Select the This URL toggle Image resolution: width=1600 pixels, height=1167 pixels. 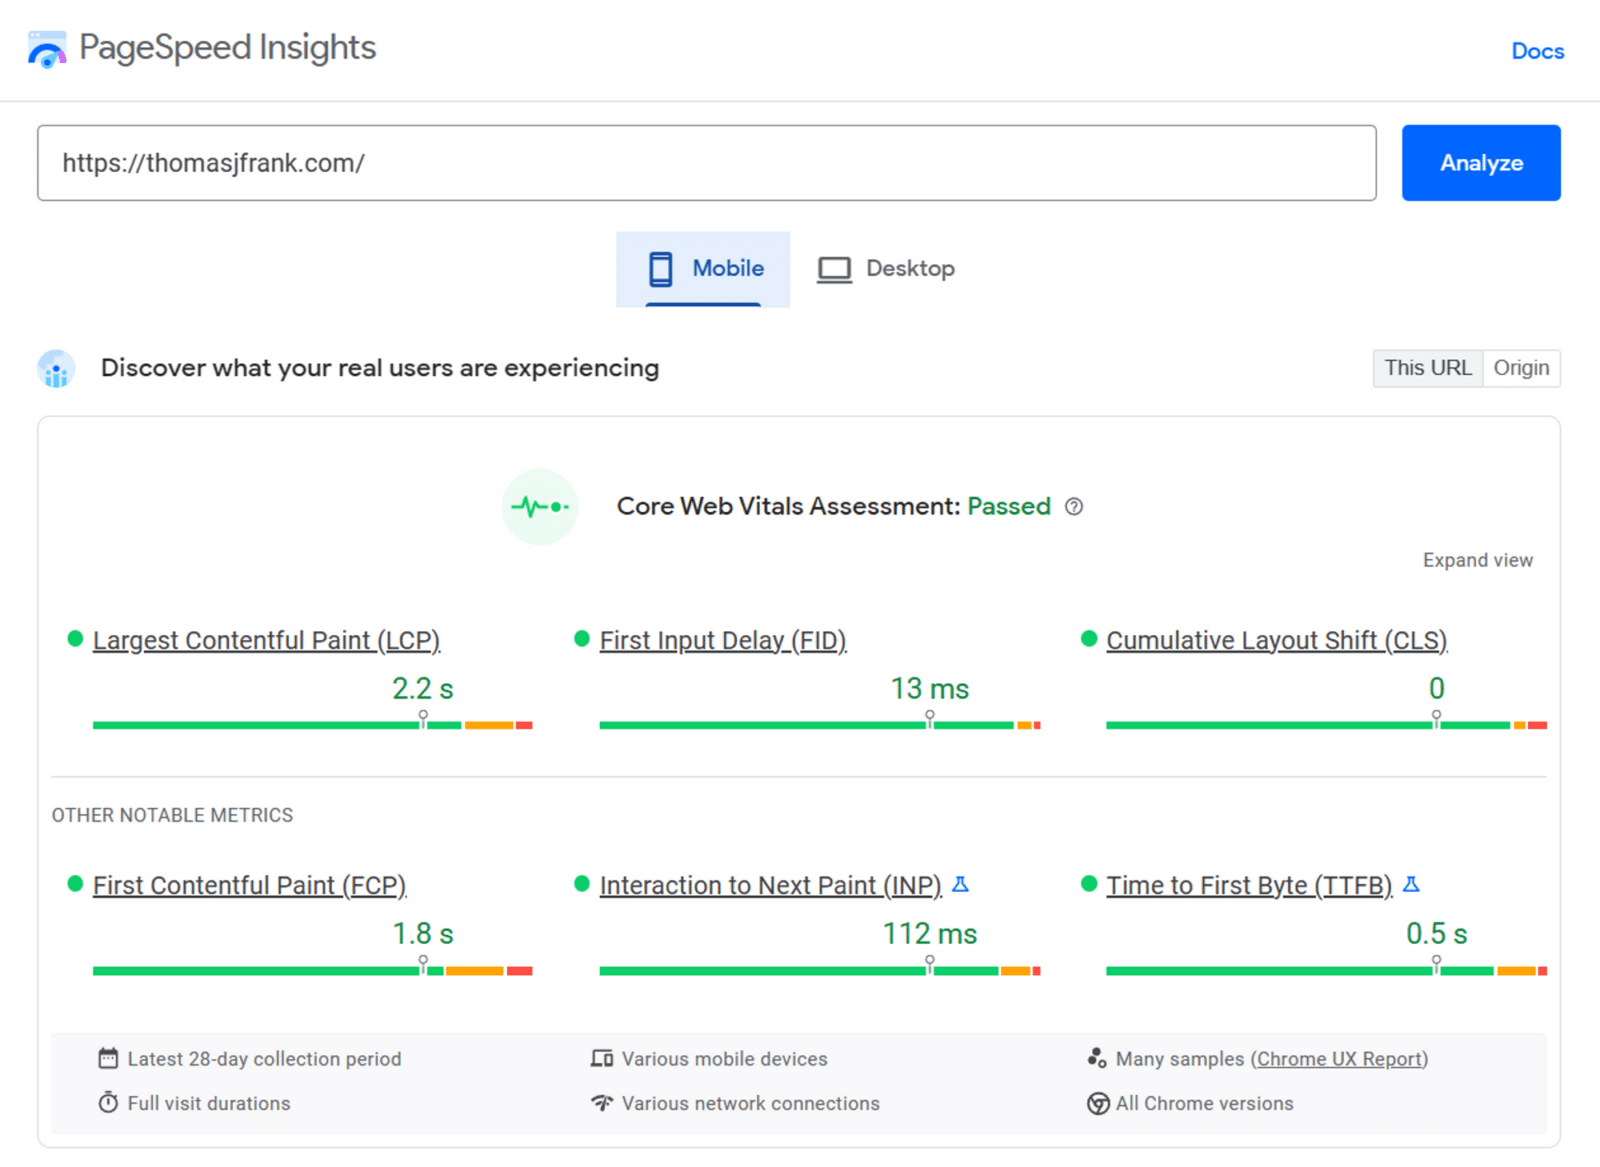1427,368
